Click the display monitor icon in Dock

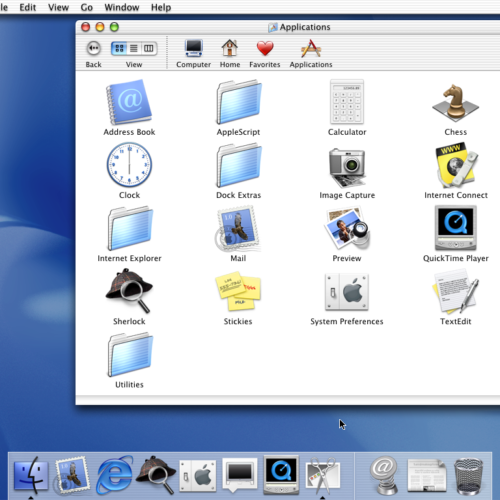coord(239,475)
